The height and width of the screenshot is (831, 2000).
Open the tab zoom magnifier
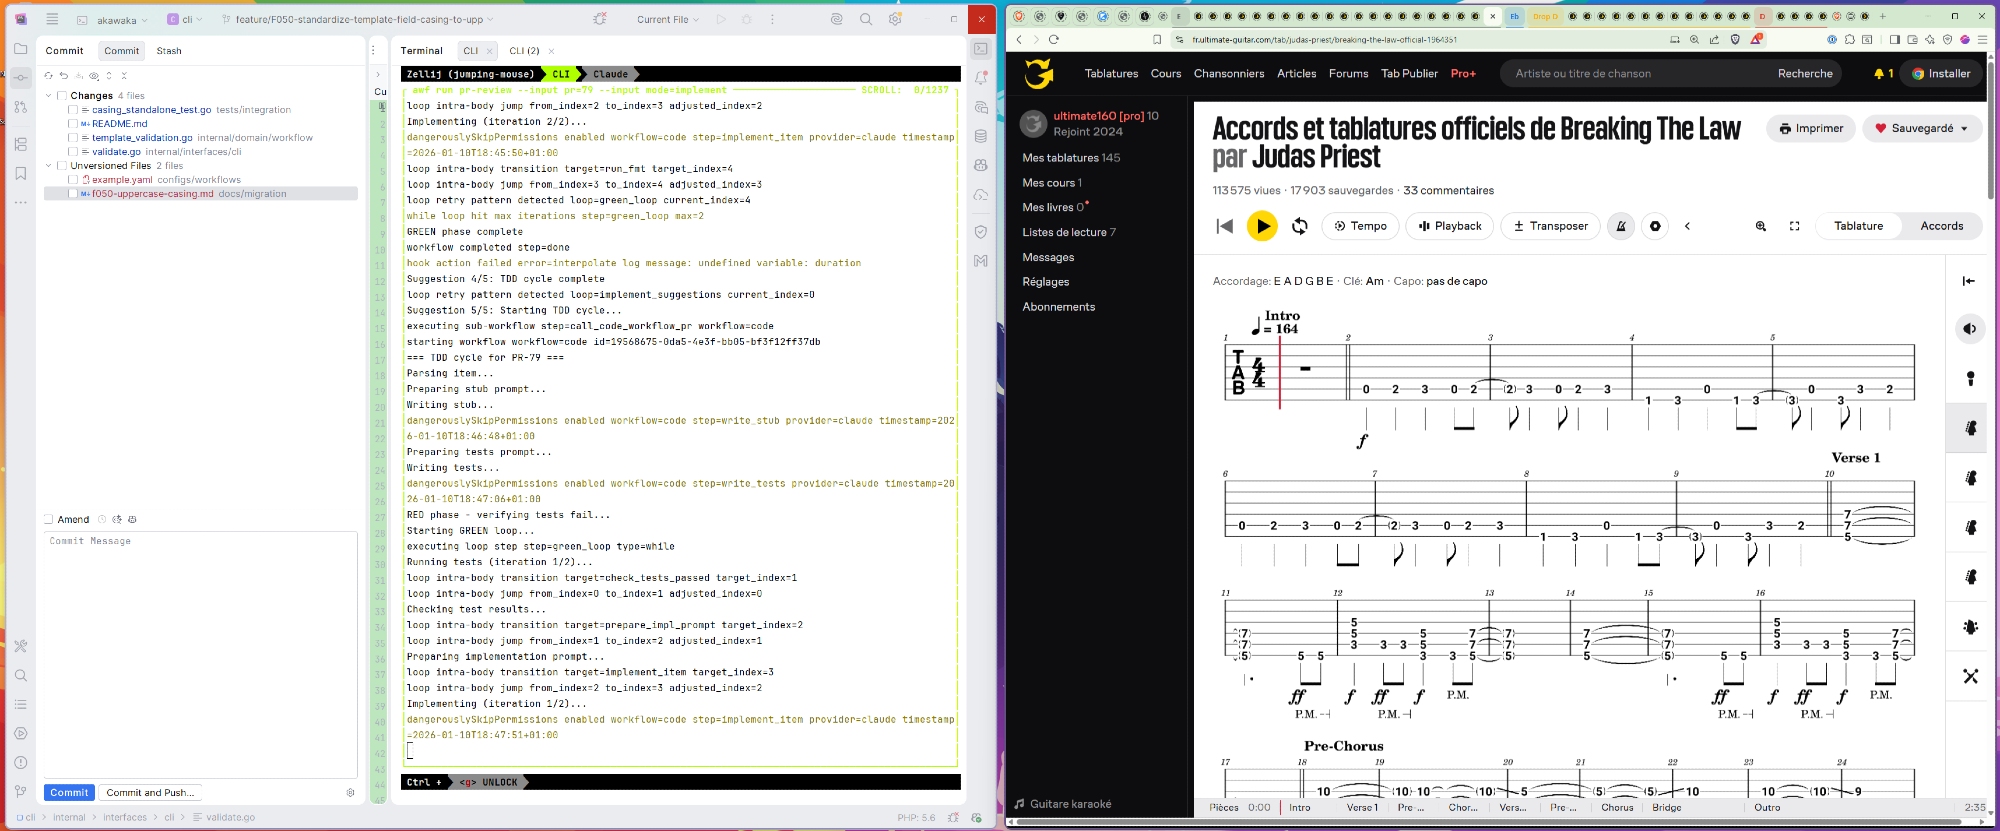click(1761, 226)
